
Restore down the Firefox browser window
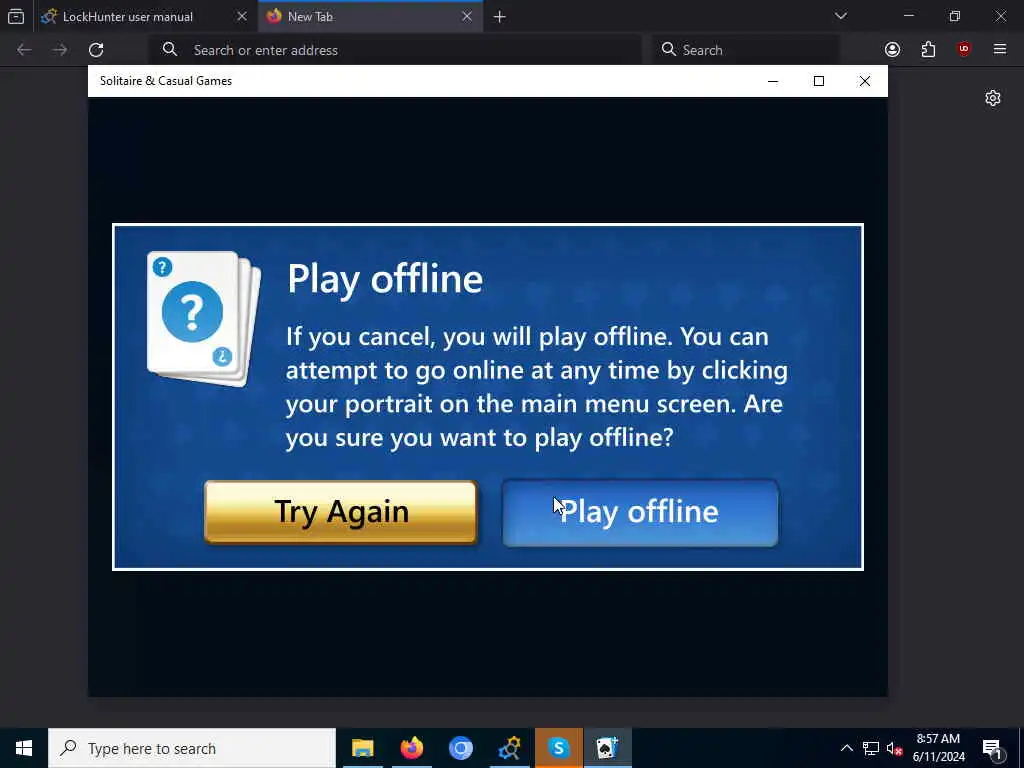click(x=954, y=16)
